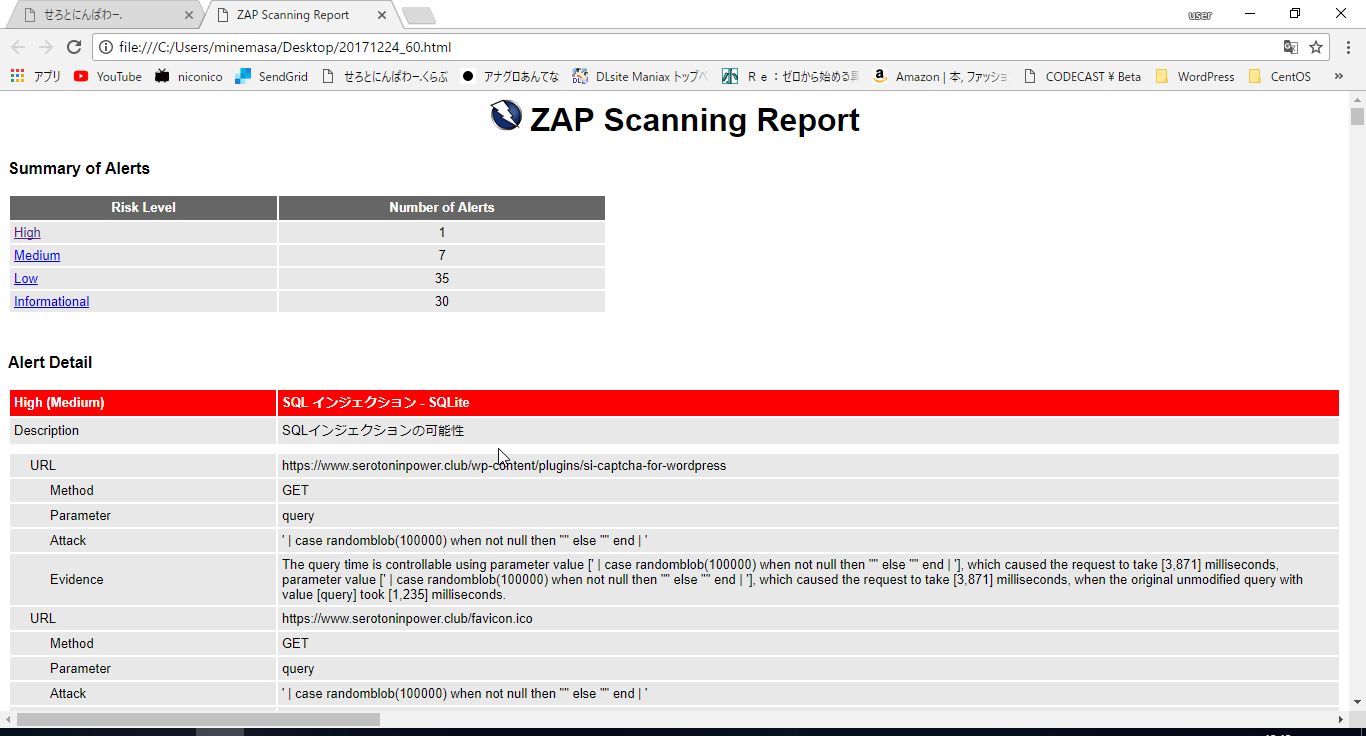Click the ZAP Scanning Report page heading
The image size is (1366, 736).
[x=695, y=119]
